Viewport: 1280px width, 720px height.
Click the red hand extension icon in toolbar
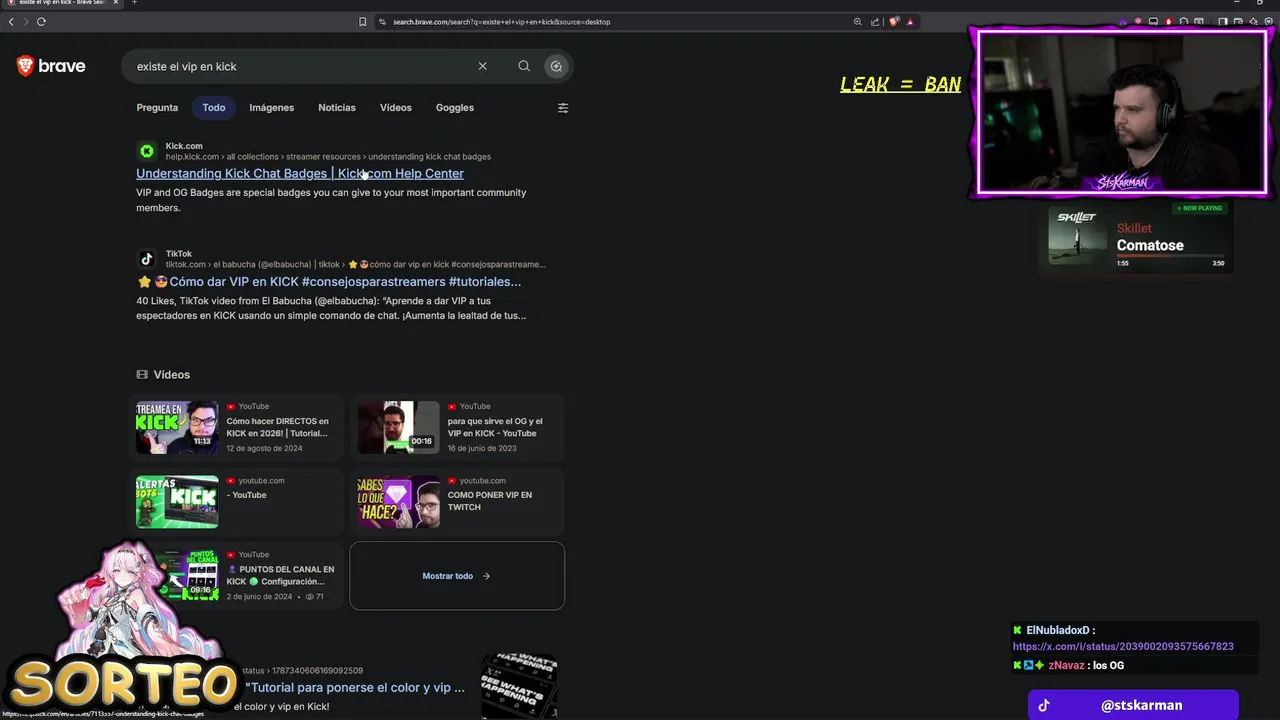click(1168, 21)
